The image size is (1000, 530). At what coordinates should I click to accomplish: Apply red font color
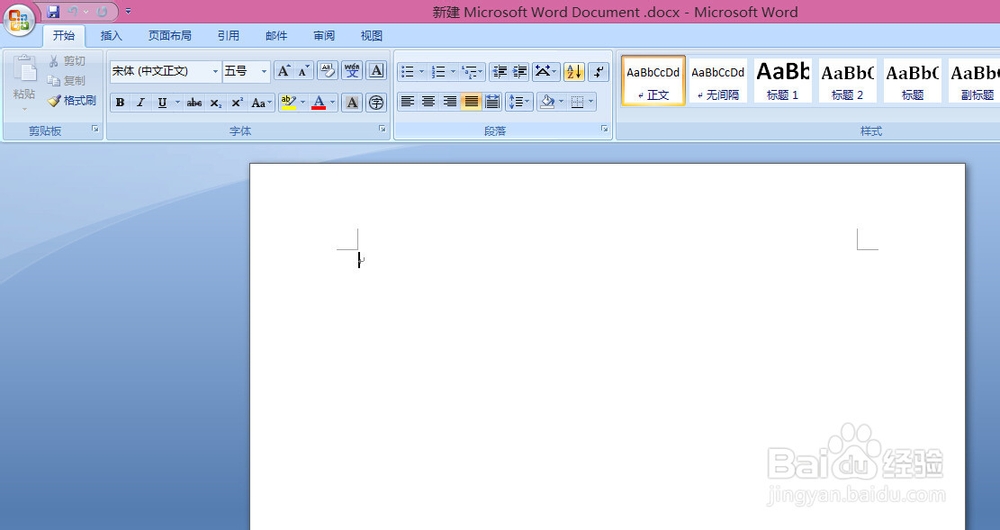coord(319,102)
